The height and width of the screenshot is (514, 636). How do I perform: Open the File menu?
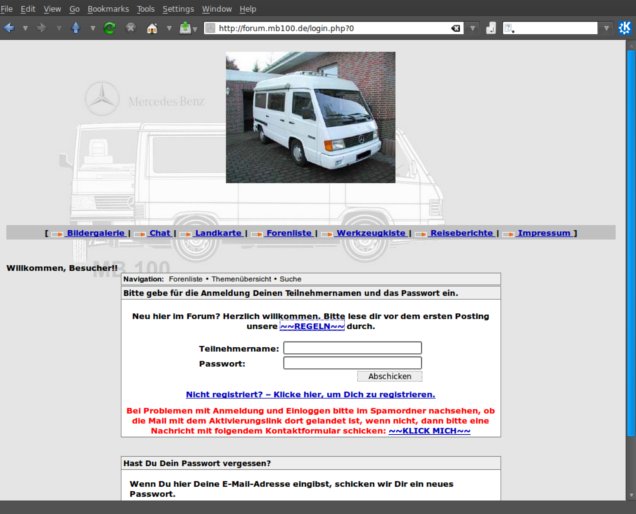click(6, 9)
